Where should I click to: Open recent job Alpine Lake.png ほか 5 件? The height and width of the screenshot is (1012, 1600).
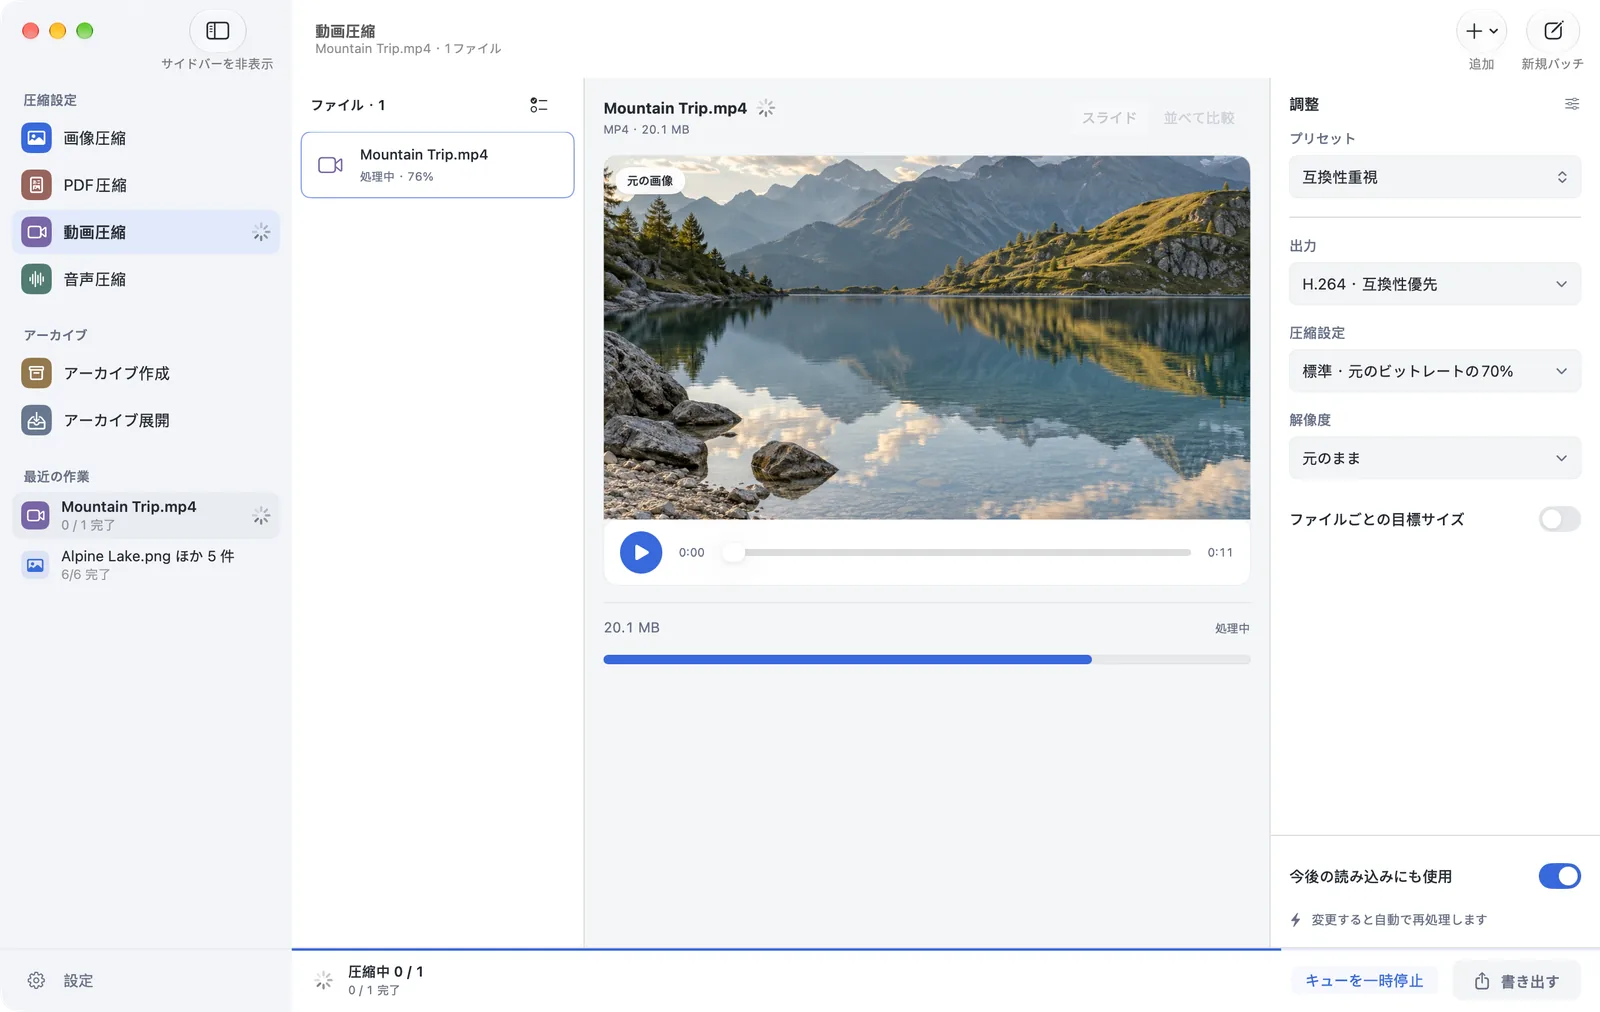tap(146, 564)
